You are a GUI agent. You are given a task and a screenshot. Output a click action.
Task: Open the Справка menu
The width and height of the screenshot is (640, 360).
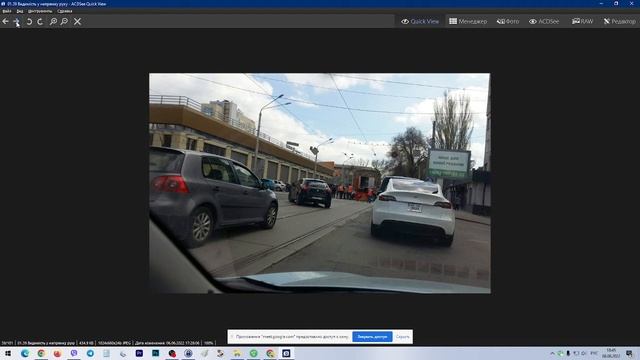(x=64, y=11)
